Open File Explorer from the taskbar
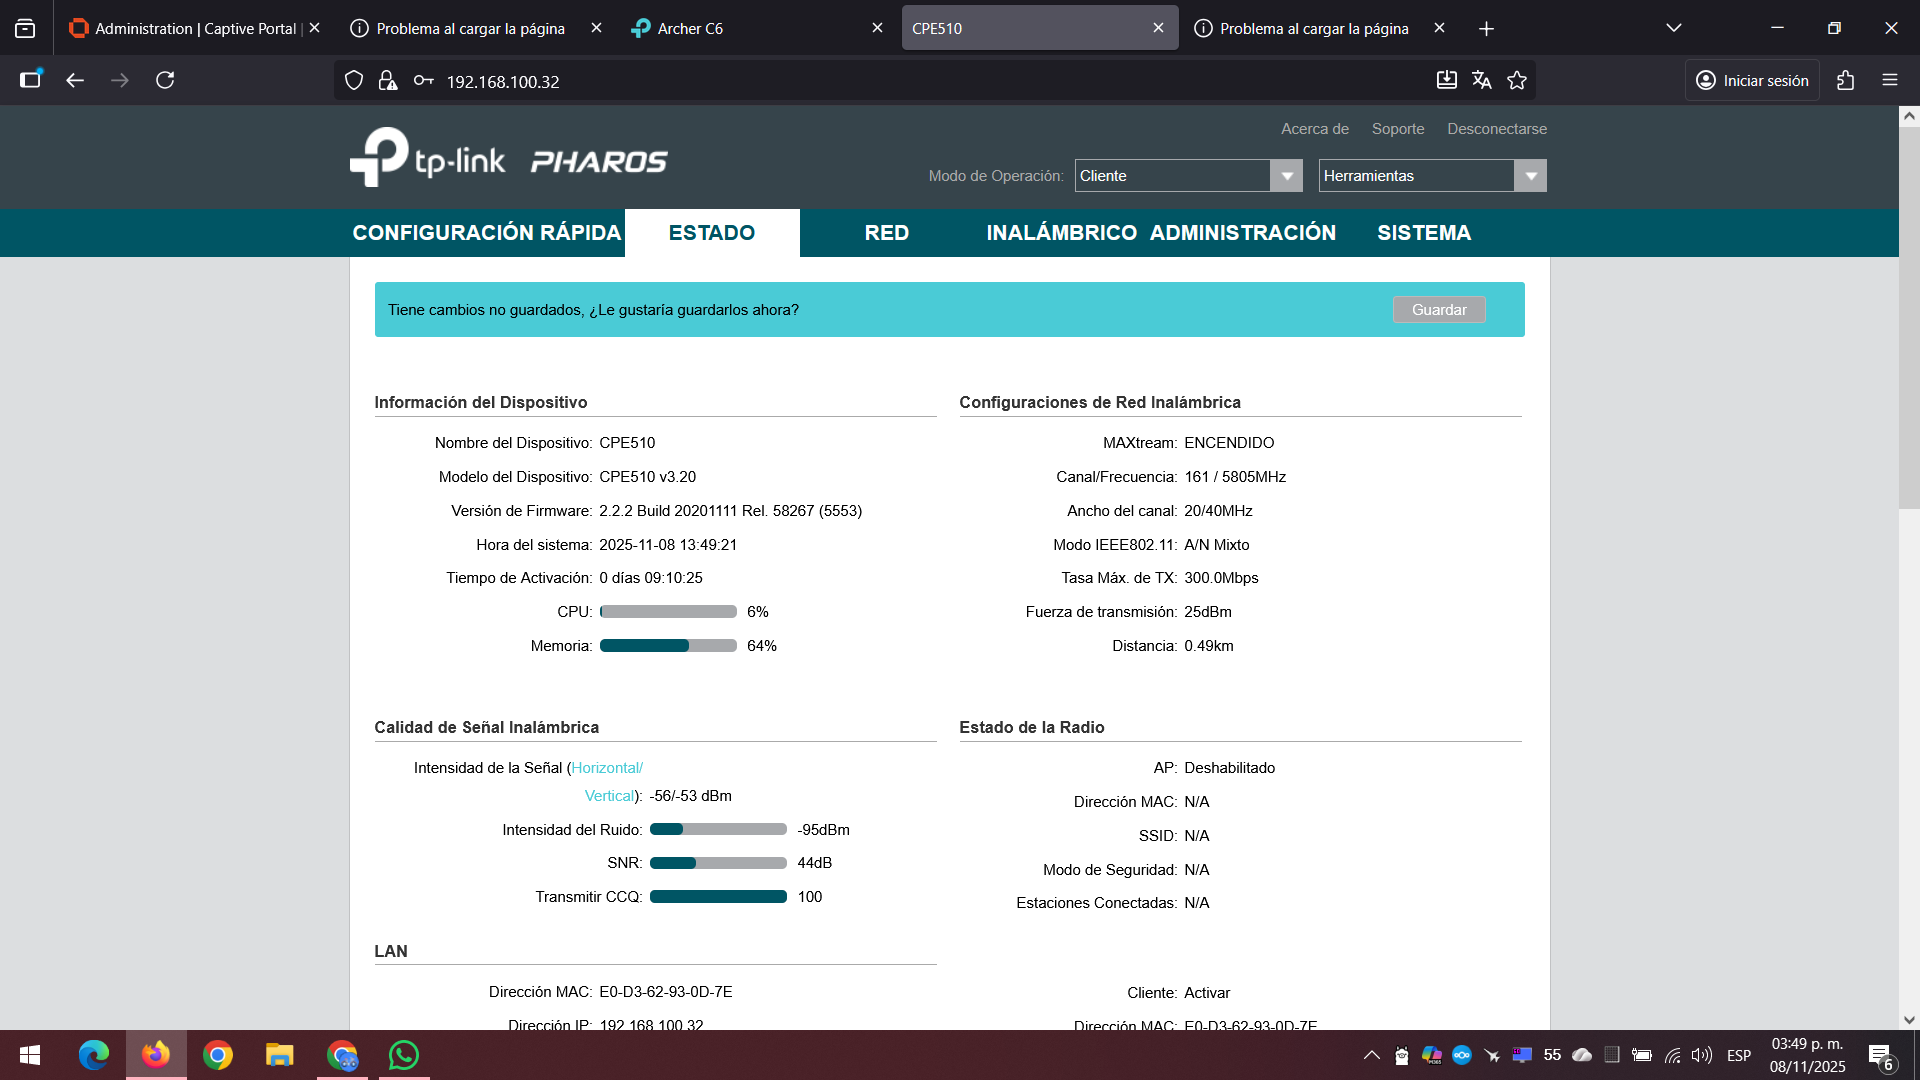Image resolution: width=1920 pixels, height=1080 pixels. 279,1055
